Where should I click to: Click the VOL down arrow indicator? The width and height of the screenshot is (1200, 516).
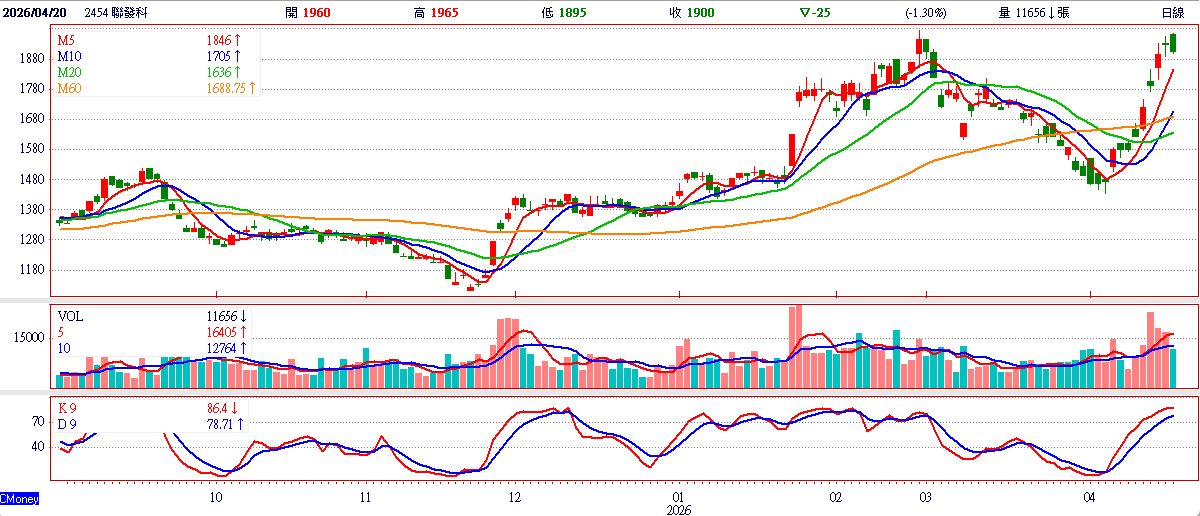point(243,316)
